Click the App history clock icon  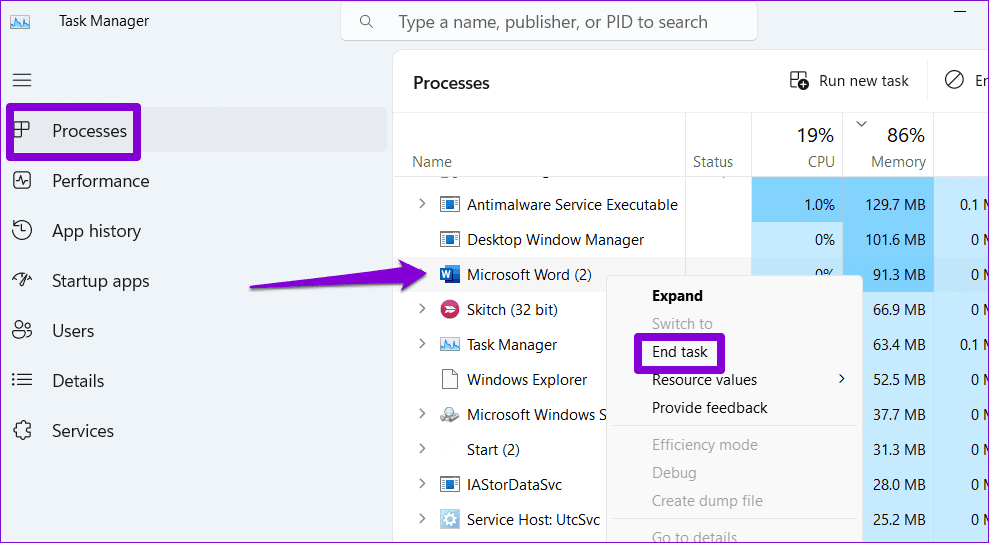click(x=22, y=230)
